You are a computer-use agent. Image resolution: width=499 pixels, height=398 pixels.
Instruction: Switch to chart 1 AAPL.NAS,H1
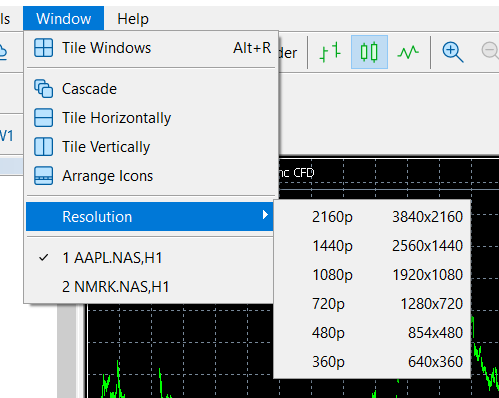150,258
